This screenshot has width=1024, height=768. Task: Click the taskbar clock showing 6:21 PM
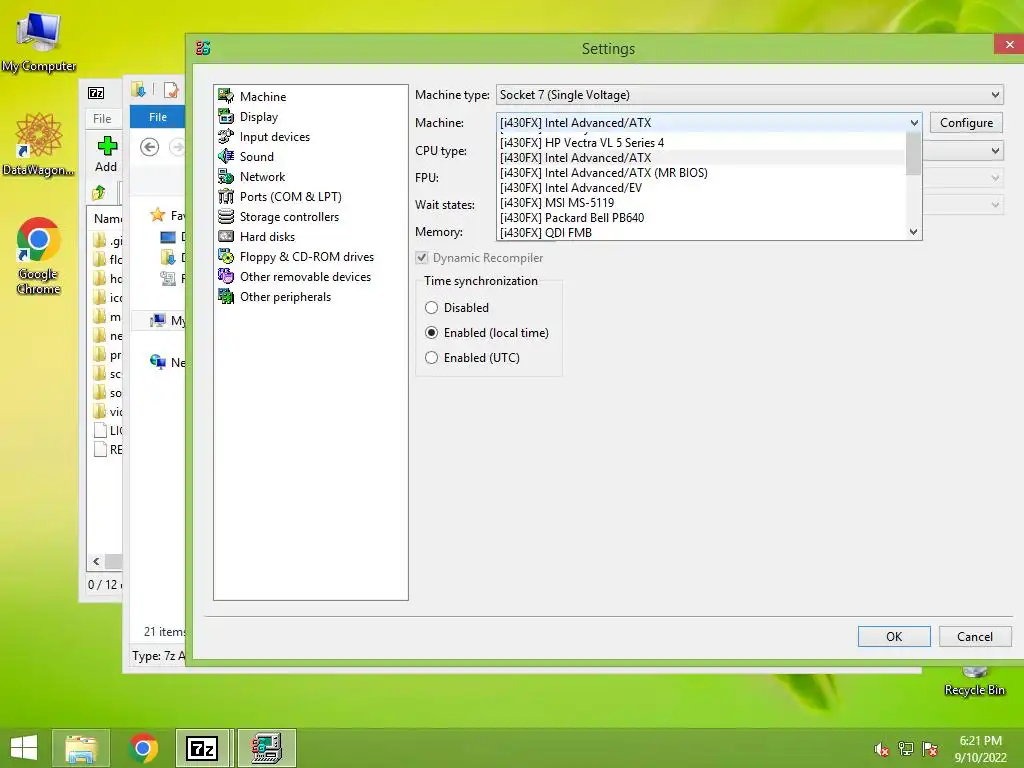(x=980, y=749)
